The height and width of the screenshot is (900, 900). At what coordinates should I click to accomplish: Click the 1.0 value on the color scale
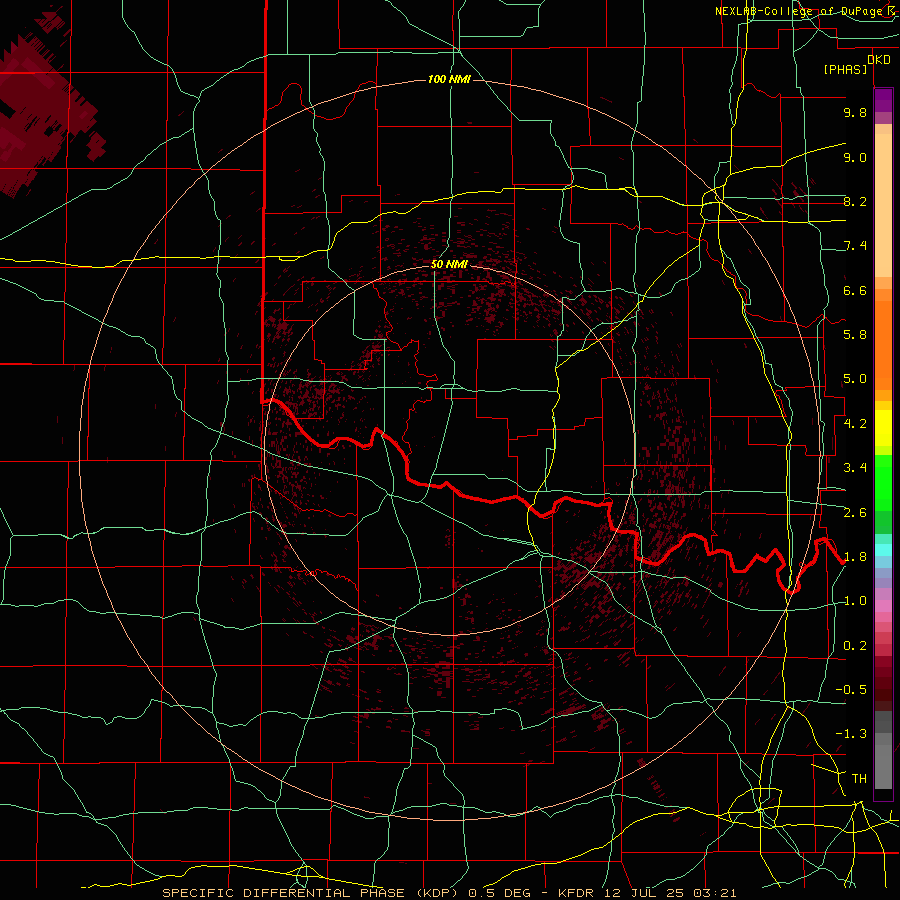855,601
